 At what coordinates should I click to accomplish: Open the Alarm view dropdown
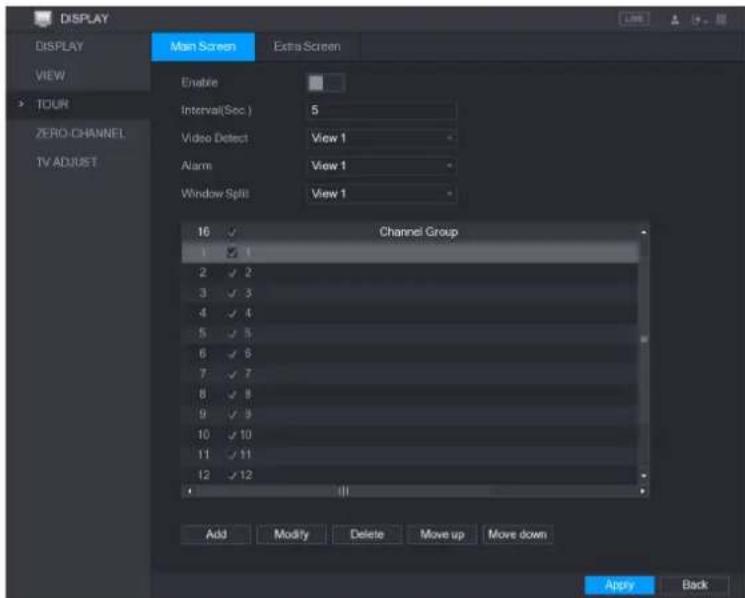coord(381,166)
